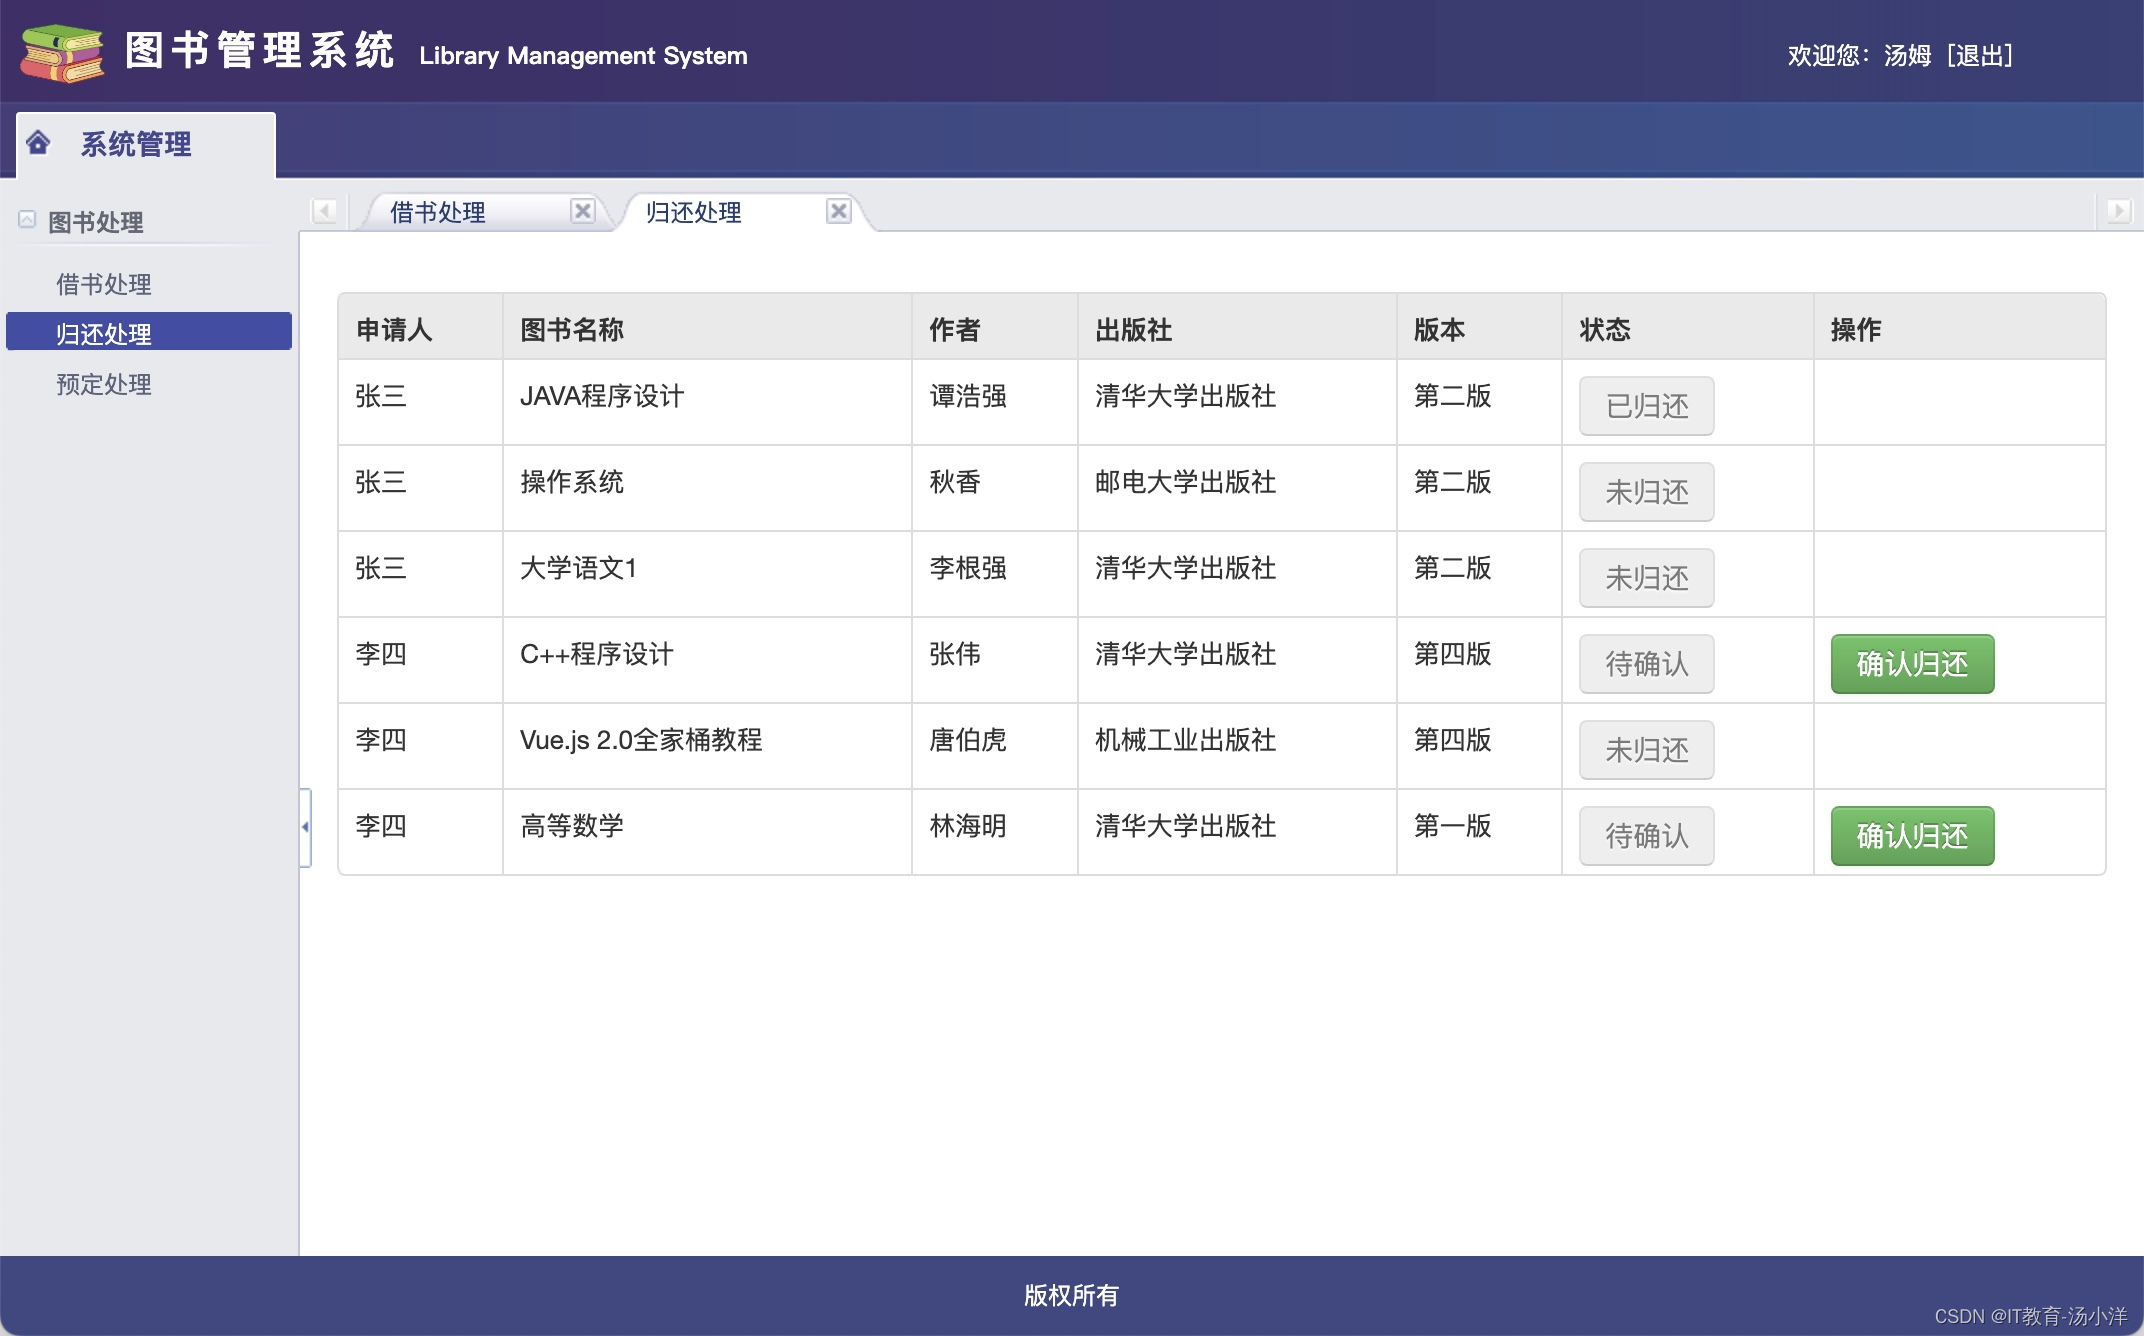Click 未归还 status of 操作系统

1646,492
